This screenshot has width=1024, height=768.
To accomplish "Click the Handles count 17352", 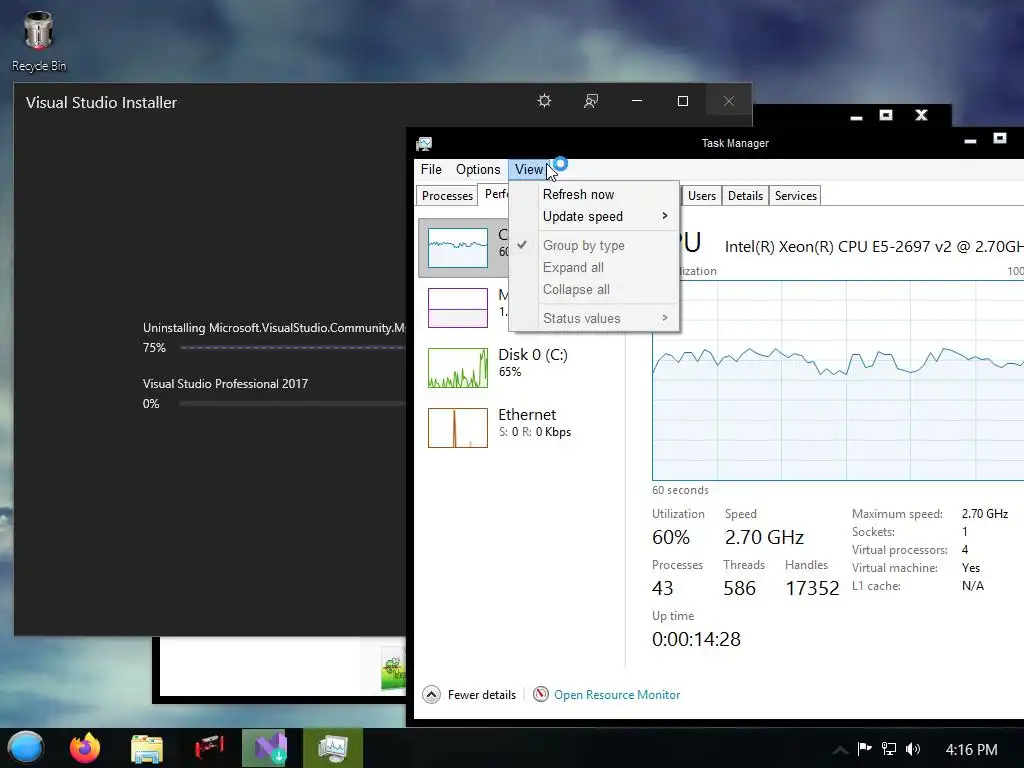I will [812, 588].
